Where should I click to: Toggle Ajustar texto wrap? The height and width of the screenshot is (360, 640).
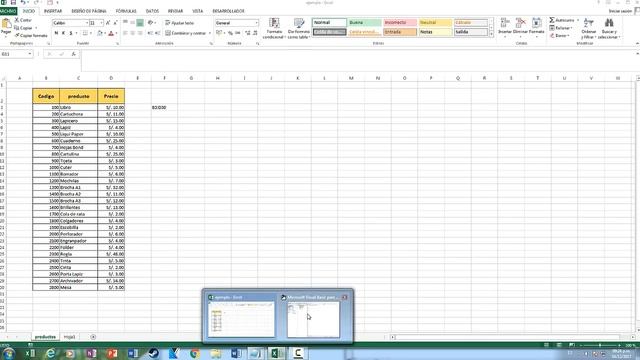(180, 23)
